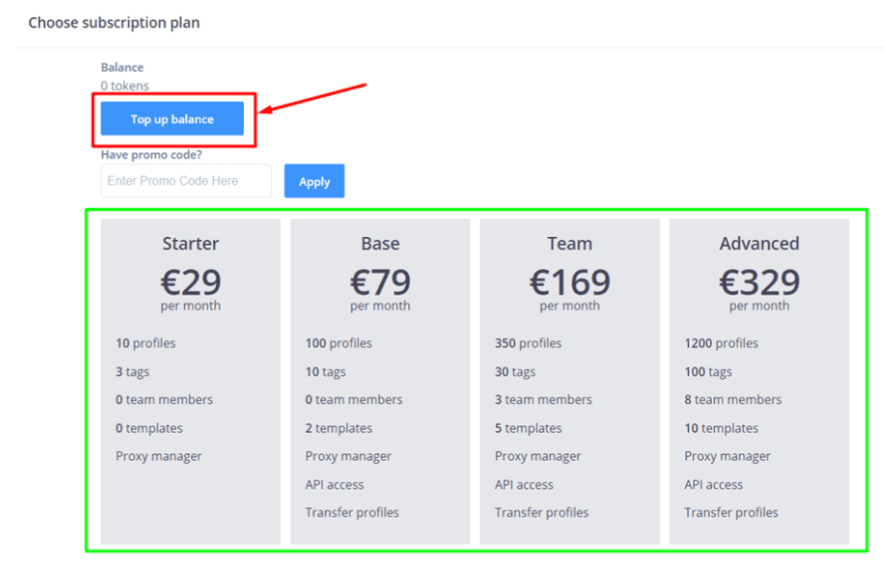Click the €79 Base price
Viewport: 884px width, 567px height.
(x=380, y=281)
